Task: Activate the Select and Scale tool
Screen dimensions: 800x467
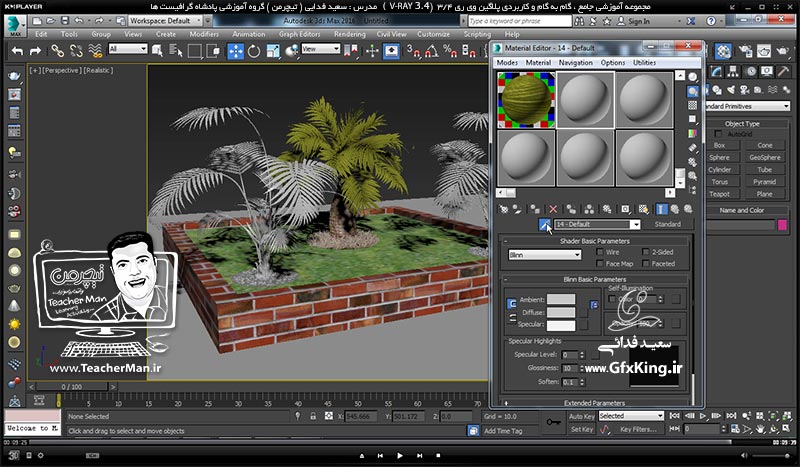Action: tap(273, 51)
